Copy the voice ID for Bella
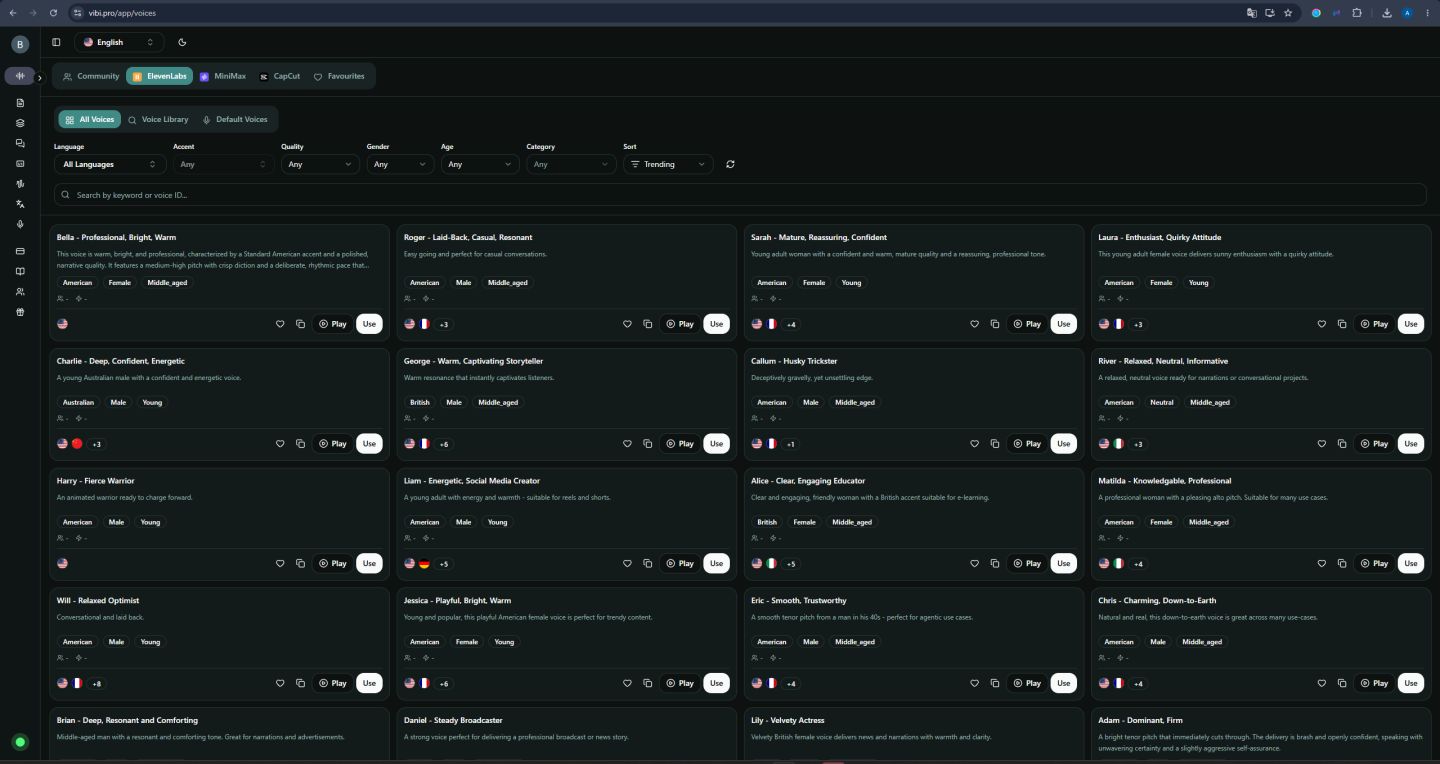The height and width of the screenshot is (764, 1440). [300, 324]
